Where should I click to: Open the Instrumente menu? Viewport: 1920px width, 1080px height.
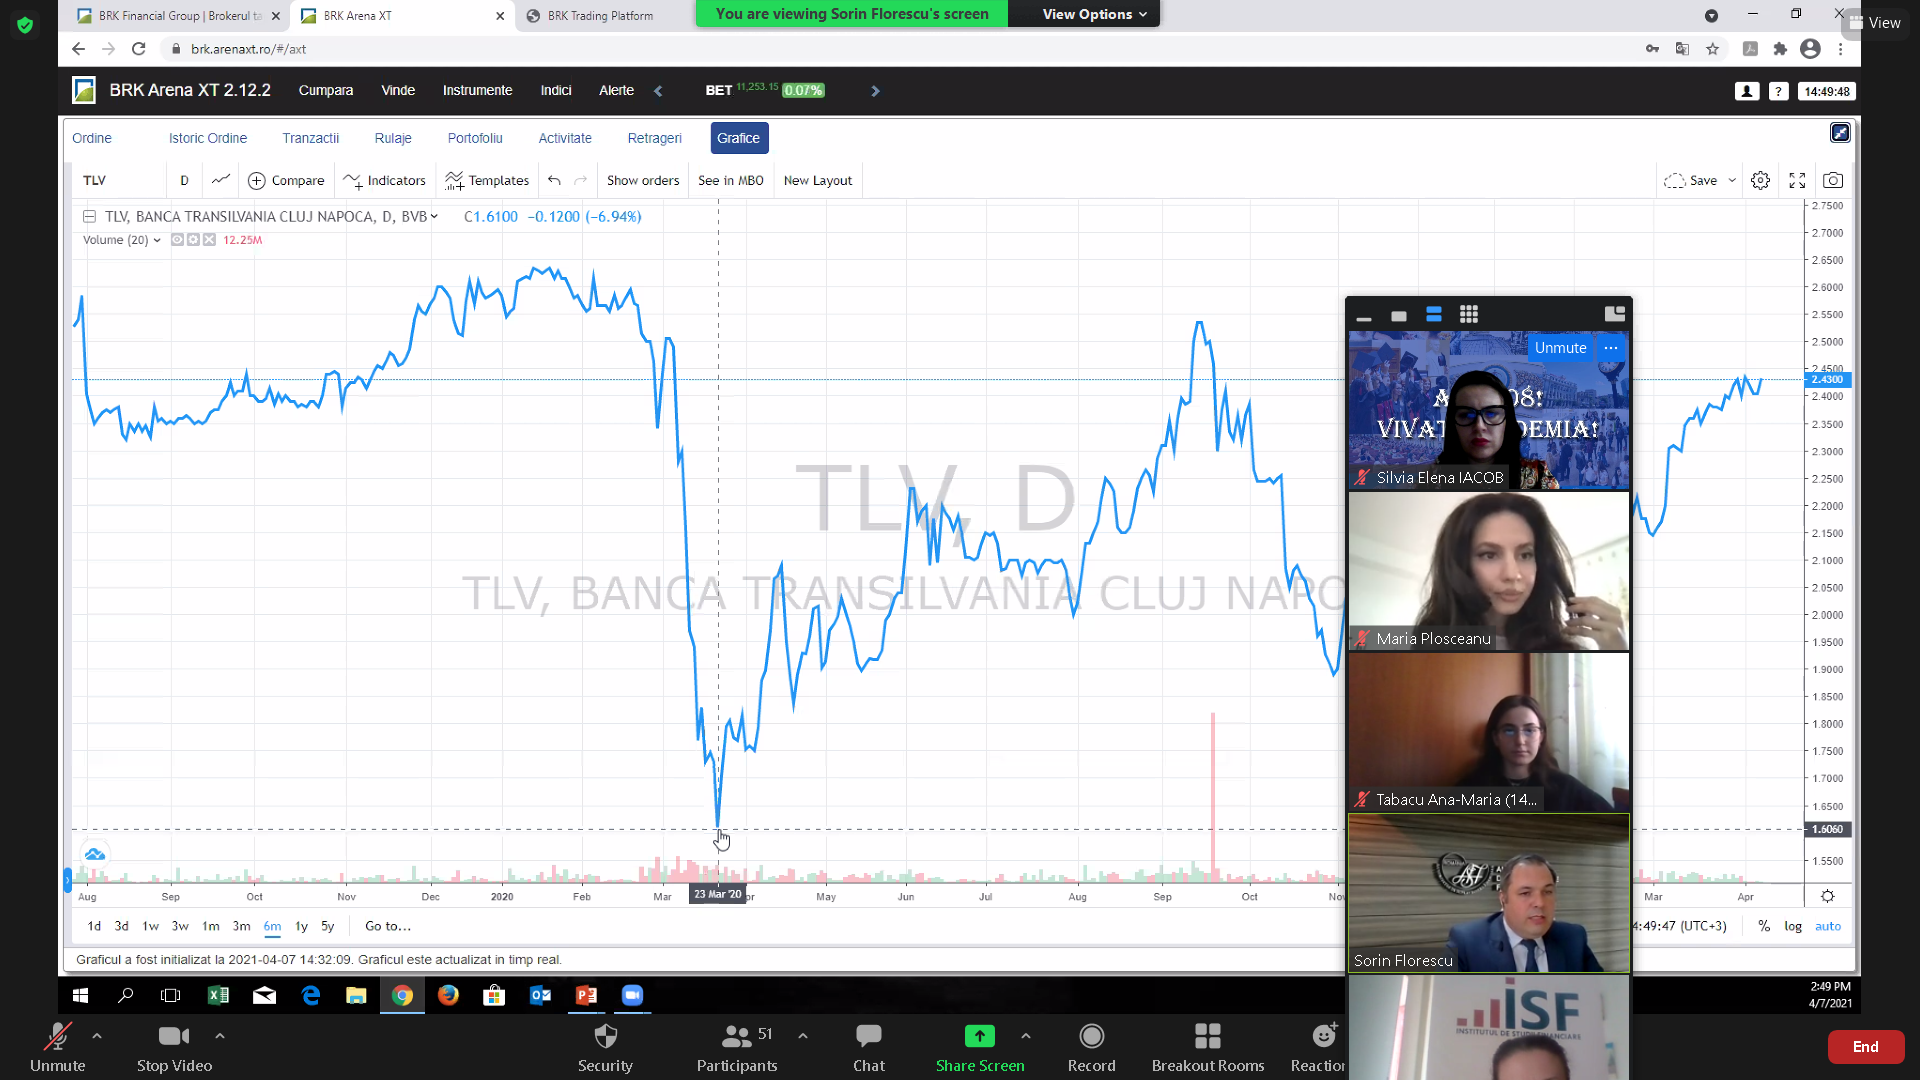(478, 90)
